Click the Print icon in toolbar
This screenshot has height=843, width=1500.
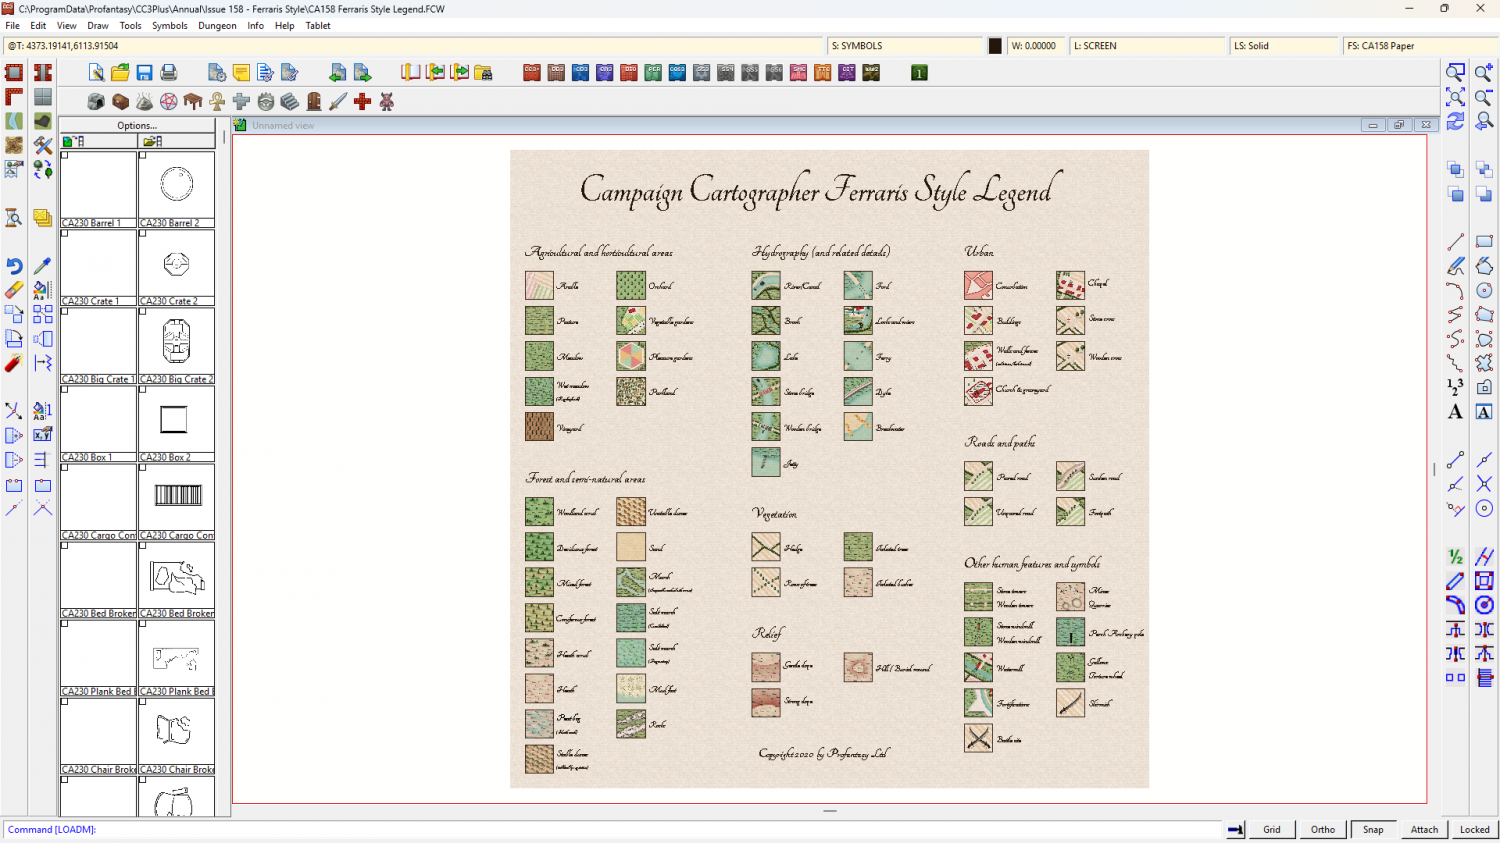(169, 73)
